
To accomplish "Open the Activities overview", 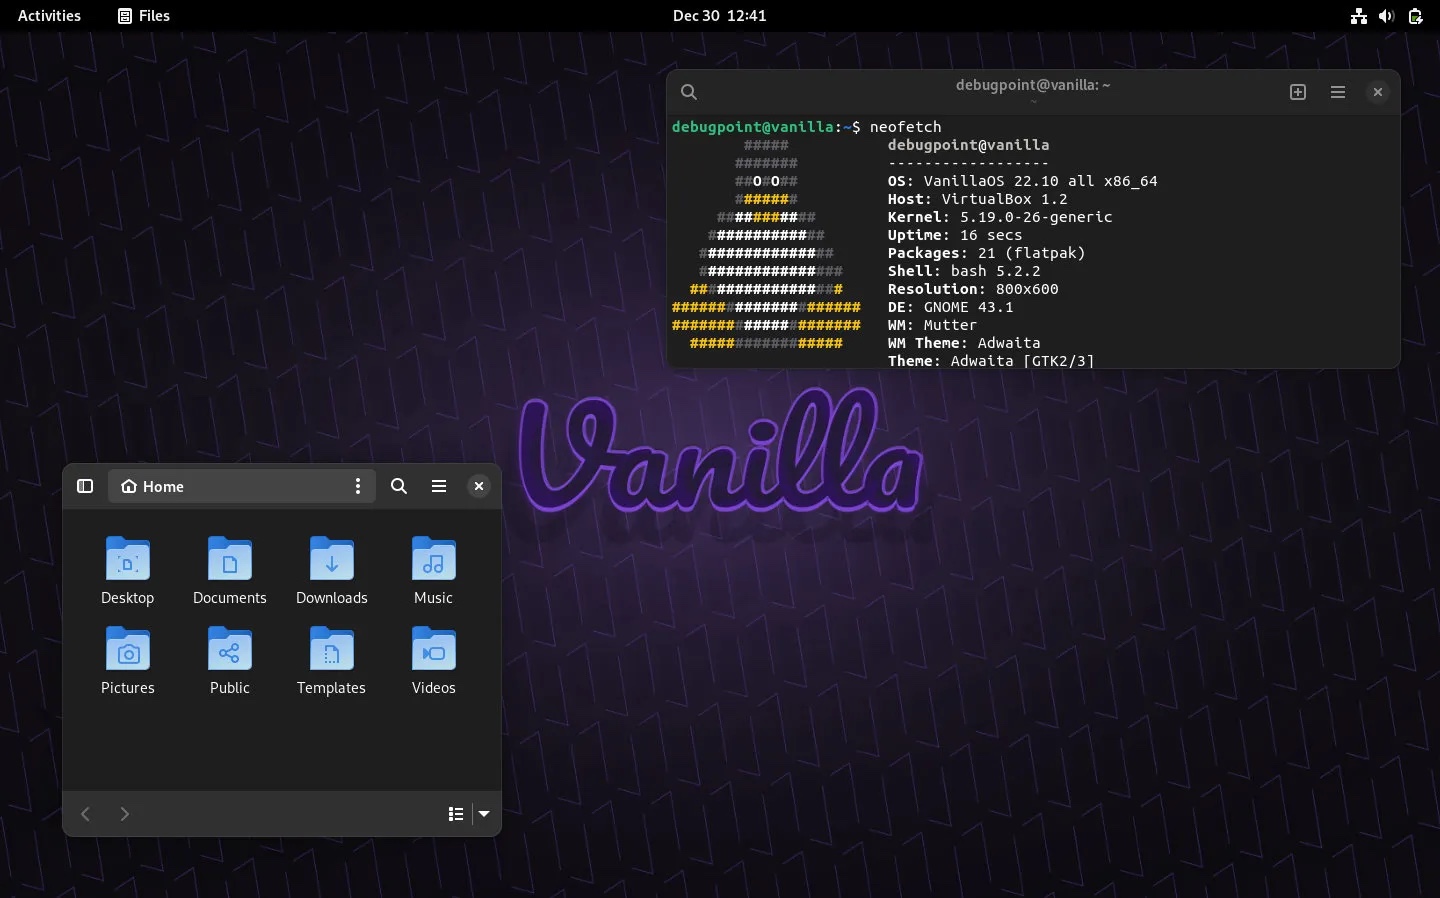I will tap(49, 16).
